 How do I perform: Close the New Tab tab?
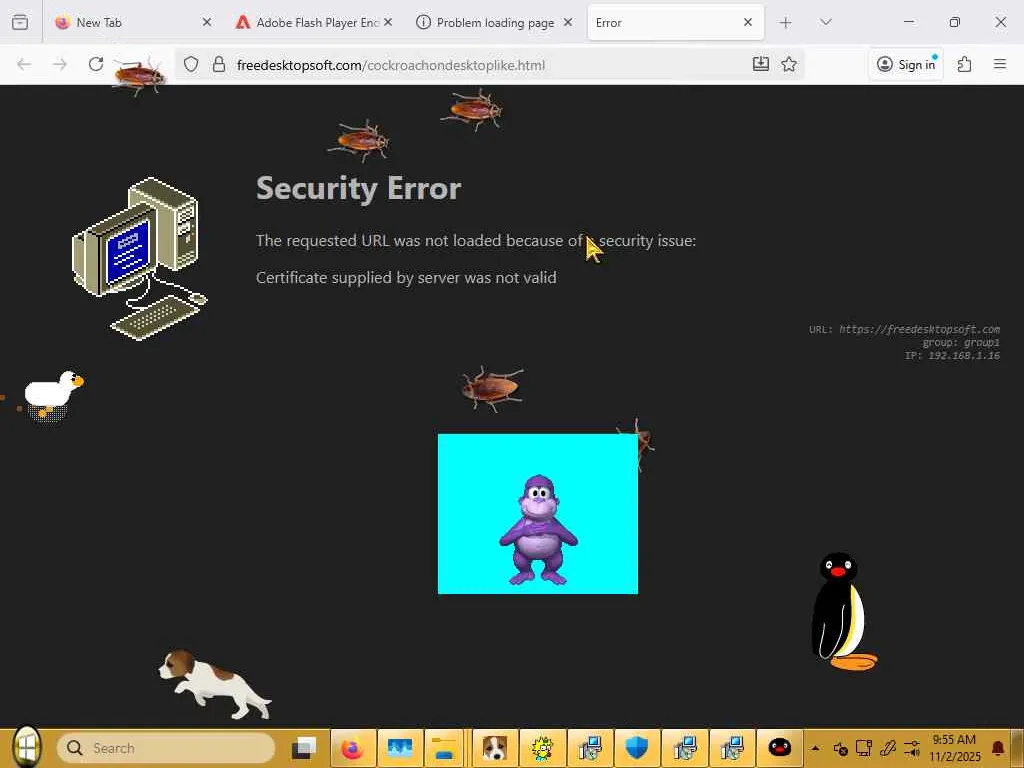tap(206, 22)
